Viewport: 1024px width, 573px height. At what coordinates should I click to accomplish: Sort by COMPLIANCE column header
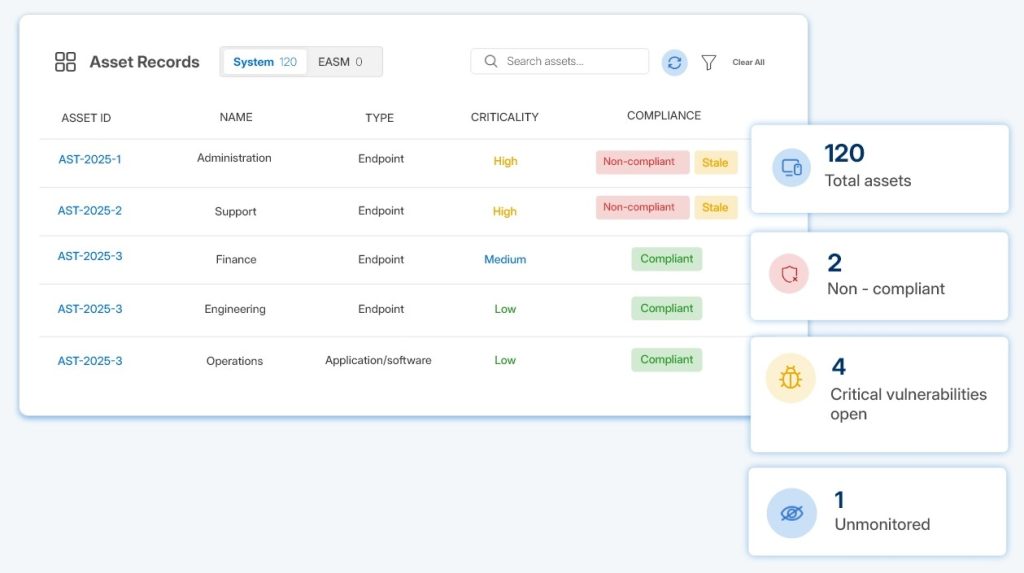(x=664, y=116)
